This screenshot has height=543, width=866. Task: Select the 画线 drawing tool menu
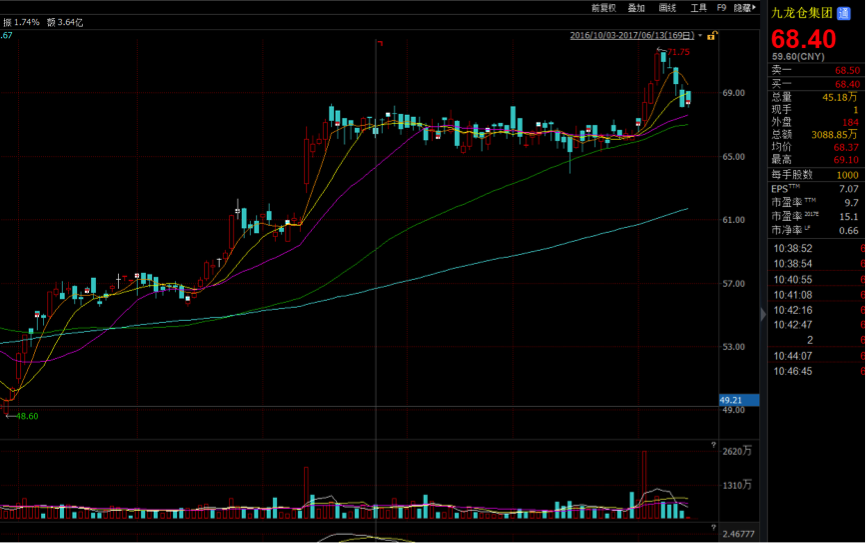(667, 7)
